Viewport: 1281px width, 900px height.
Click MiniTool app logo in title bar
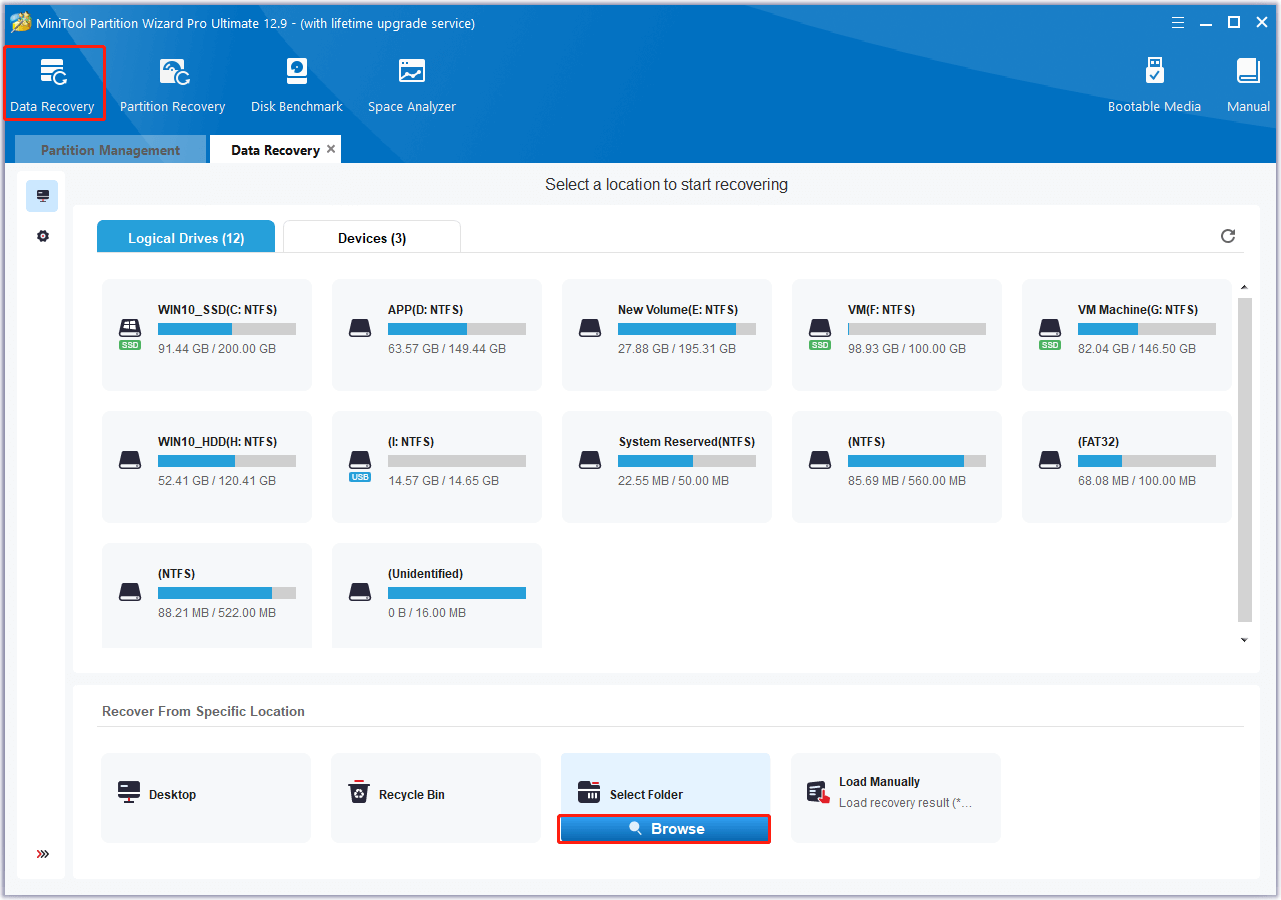click(x=20, y=22)
